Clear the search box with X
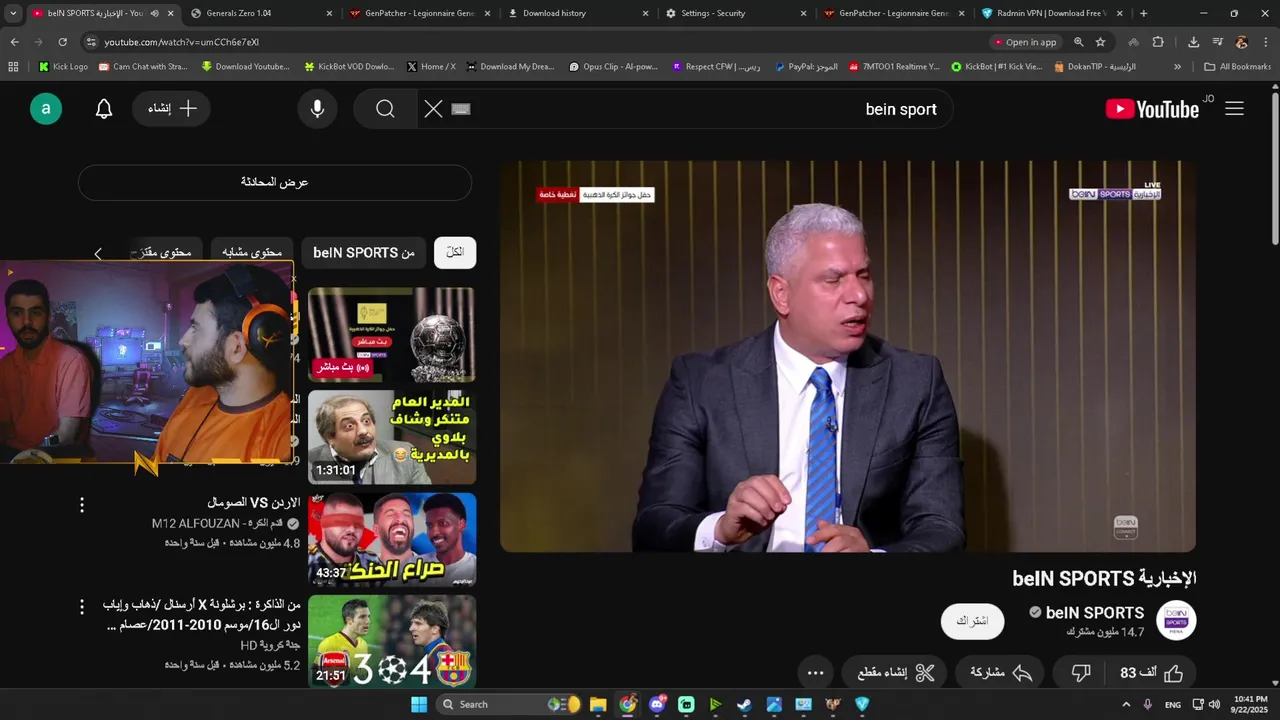1280x720 pixels. click(433, 109)
